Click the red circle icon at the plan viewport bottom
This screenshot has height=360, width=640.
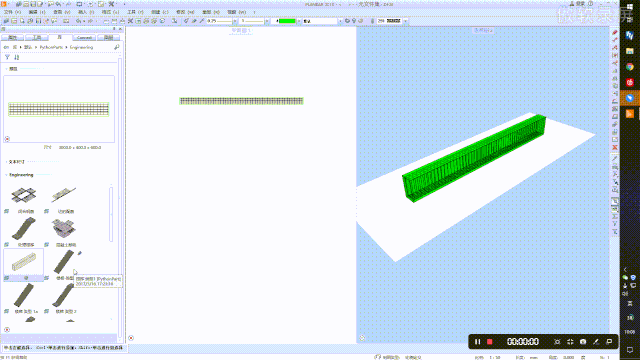tap(131, 338)
